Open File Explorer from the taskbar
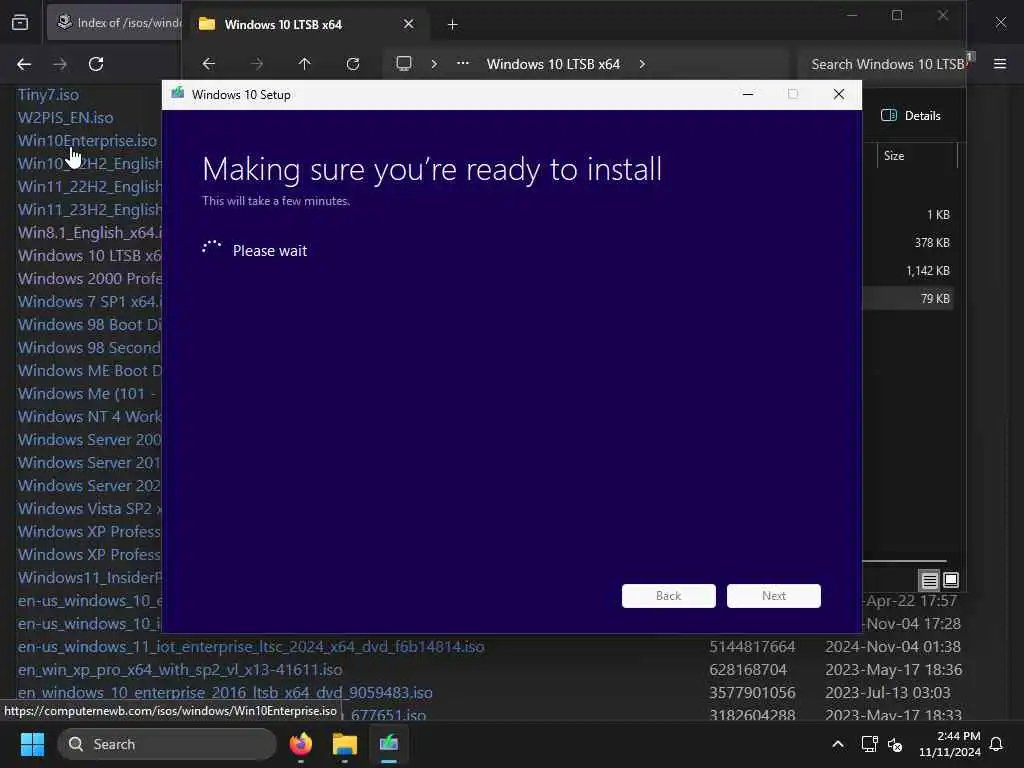Screen dimensions: 1024x768 tap(345, 744)
